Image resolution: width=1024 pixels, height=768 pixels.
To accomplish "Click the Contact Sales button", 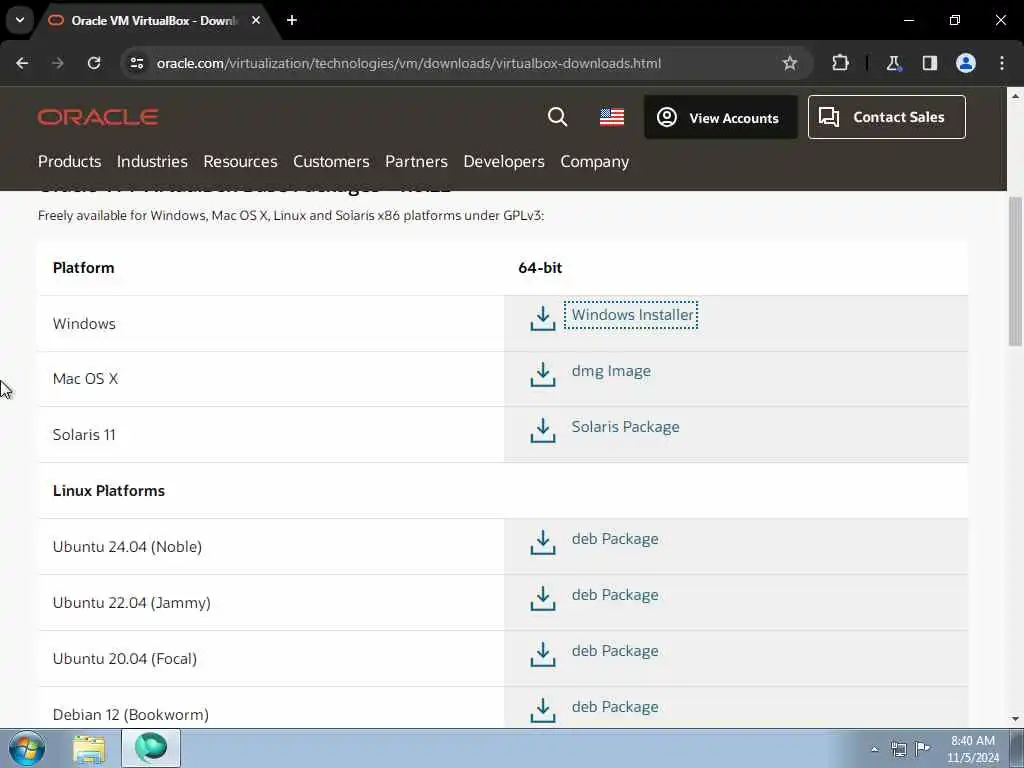I will point(886,117).
